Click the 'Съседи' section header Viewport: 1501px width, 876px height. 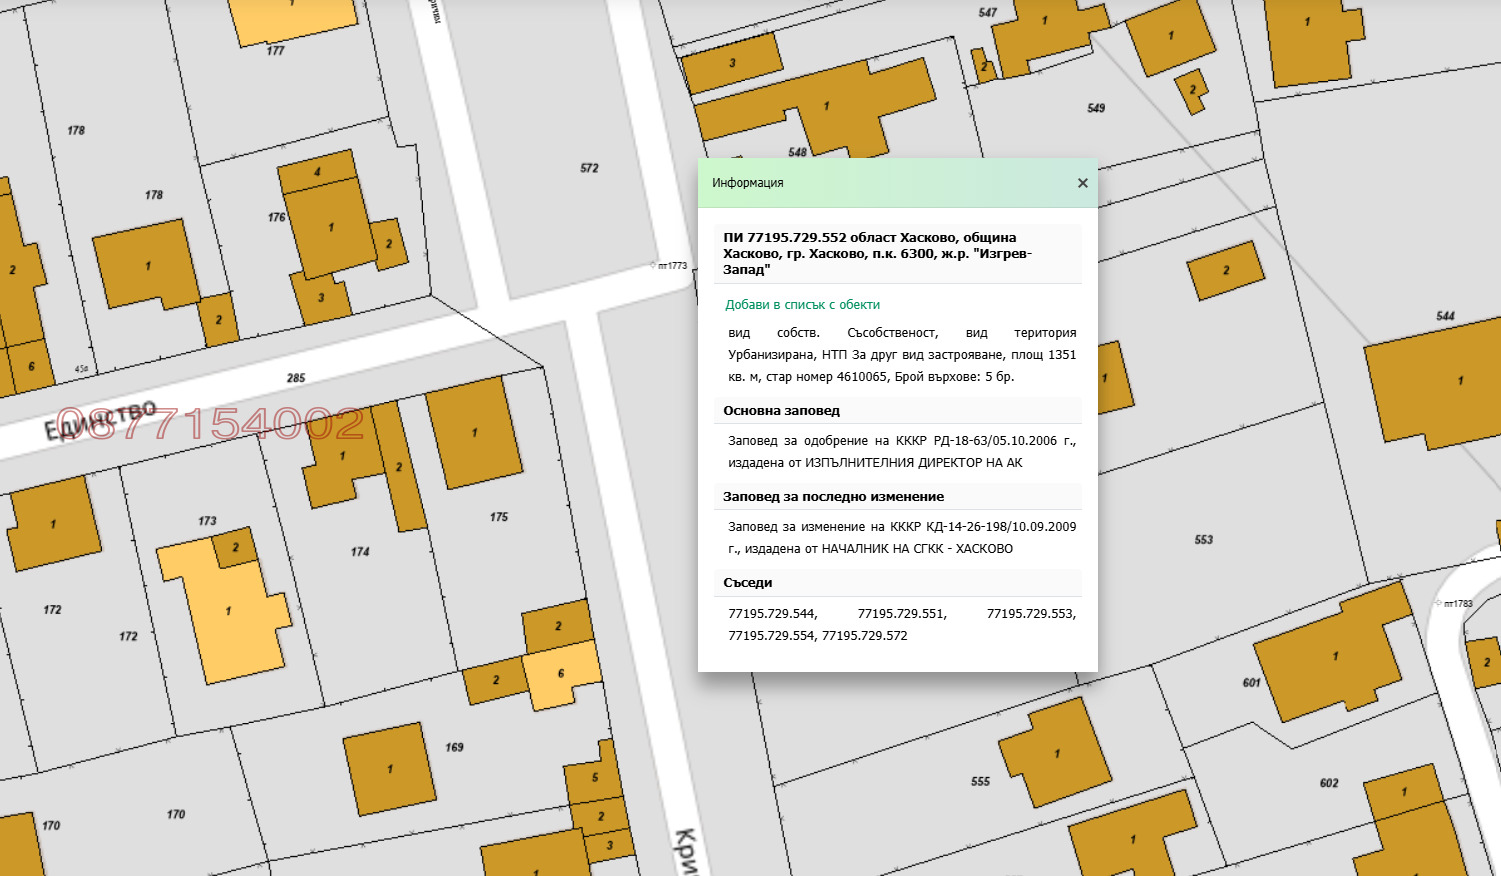748,583
